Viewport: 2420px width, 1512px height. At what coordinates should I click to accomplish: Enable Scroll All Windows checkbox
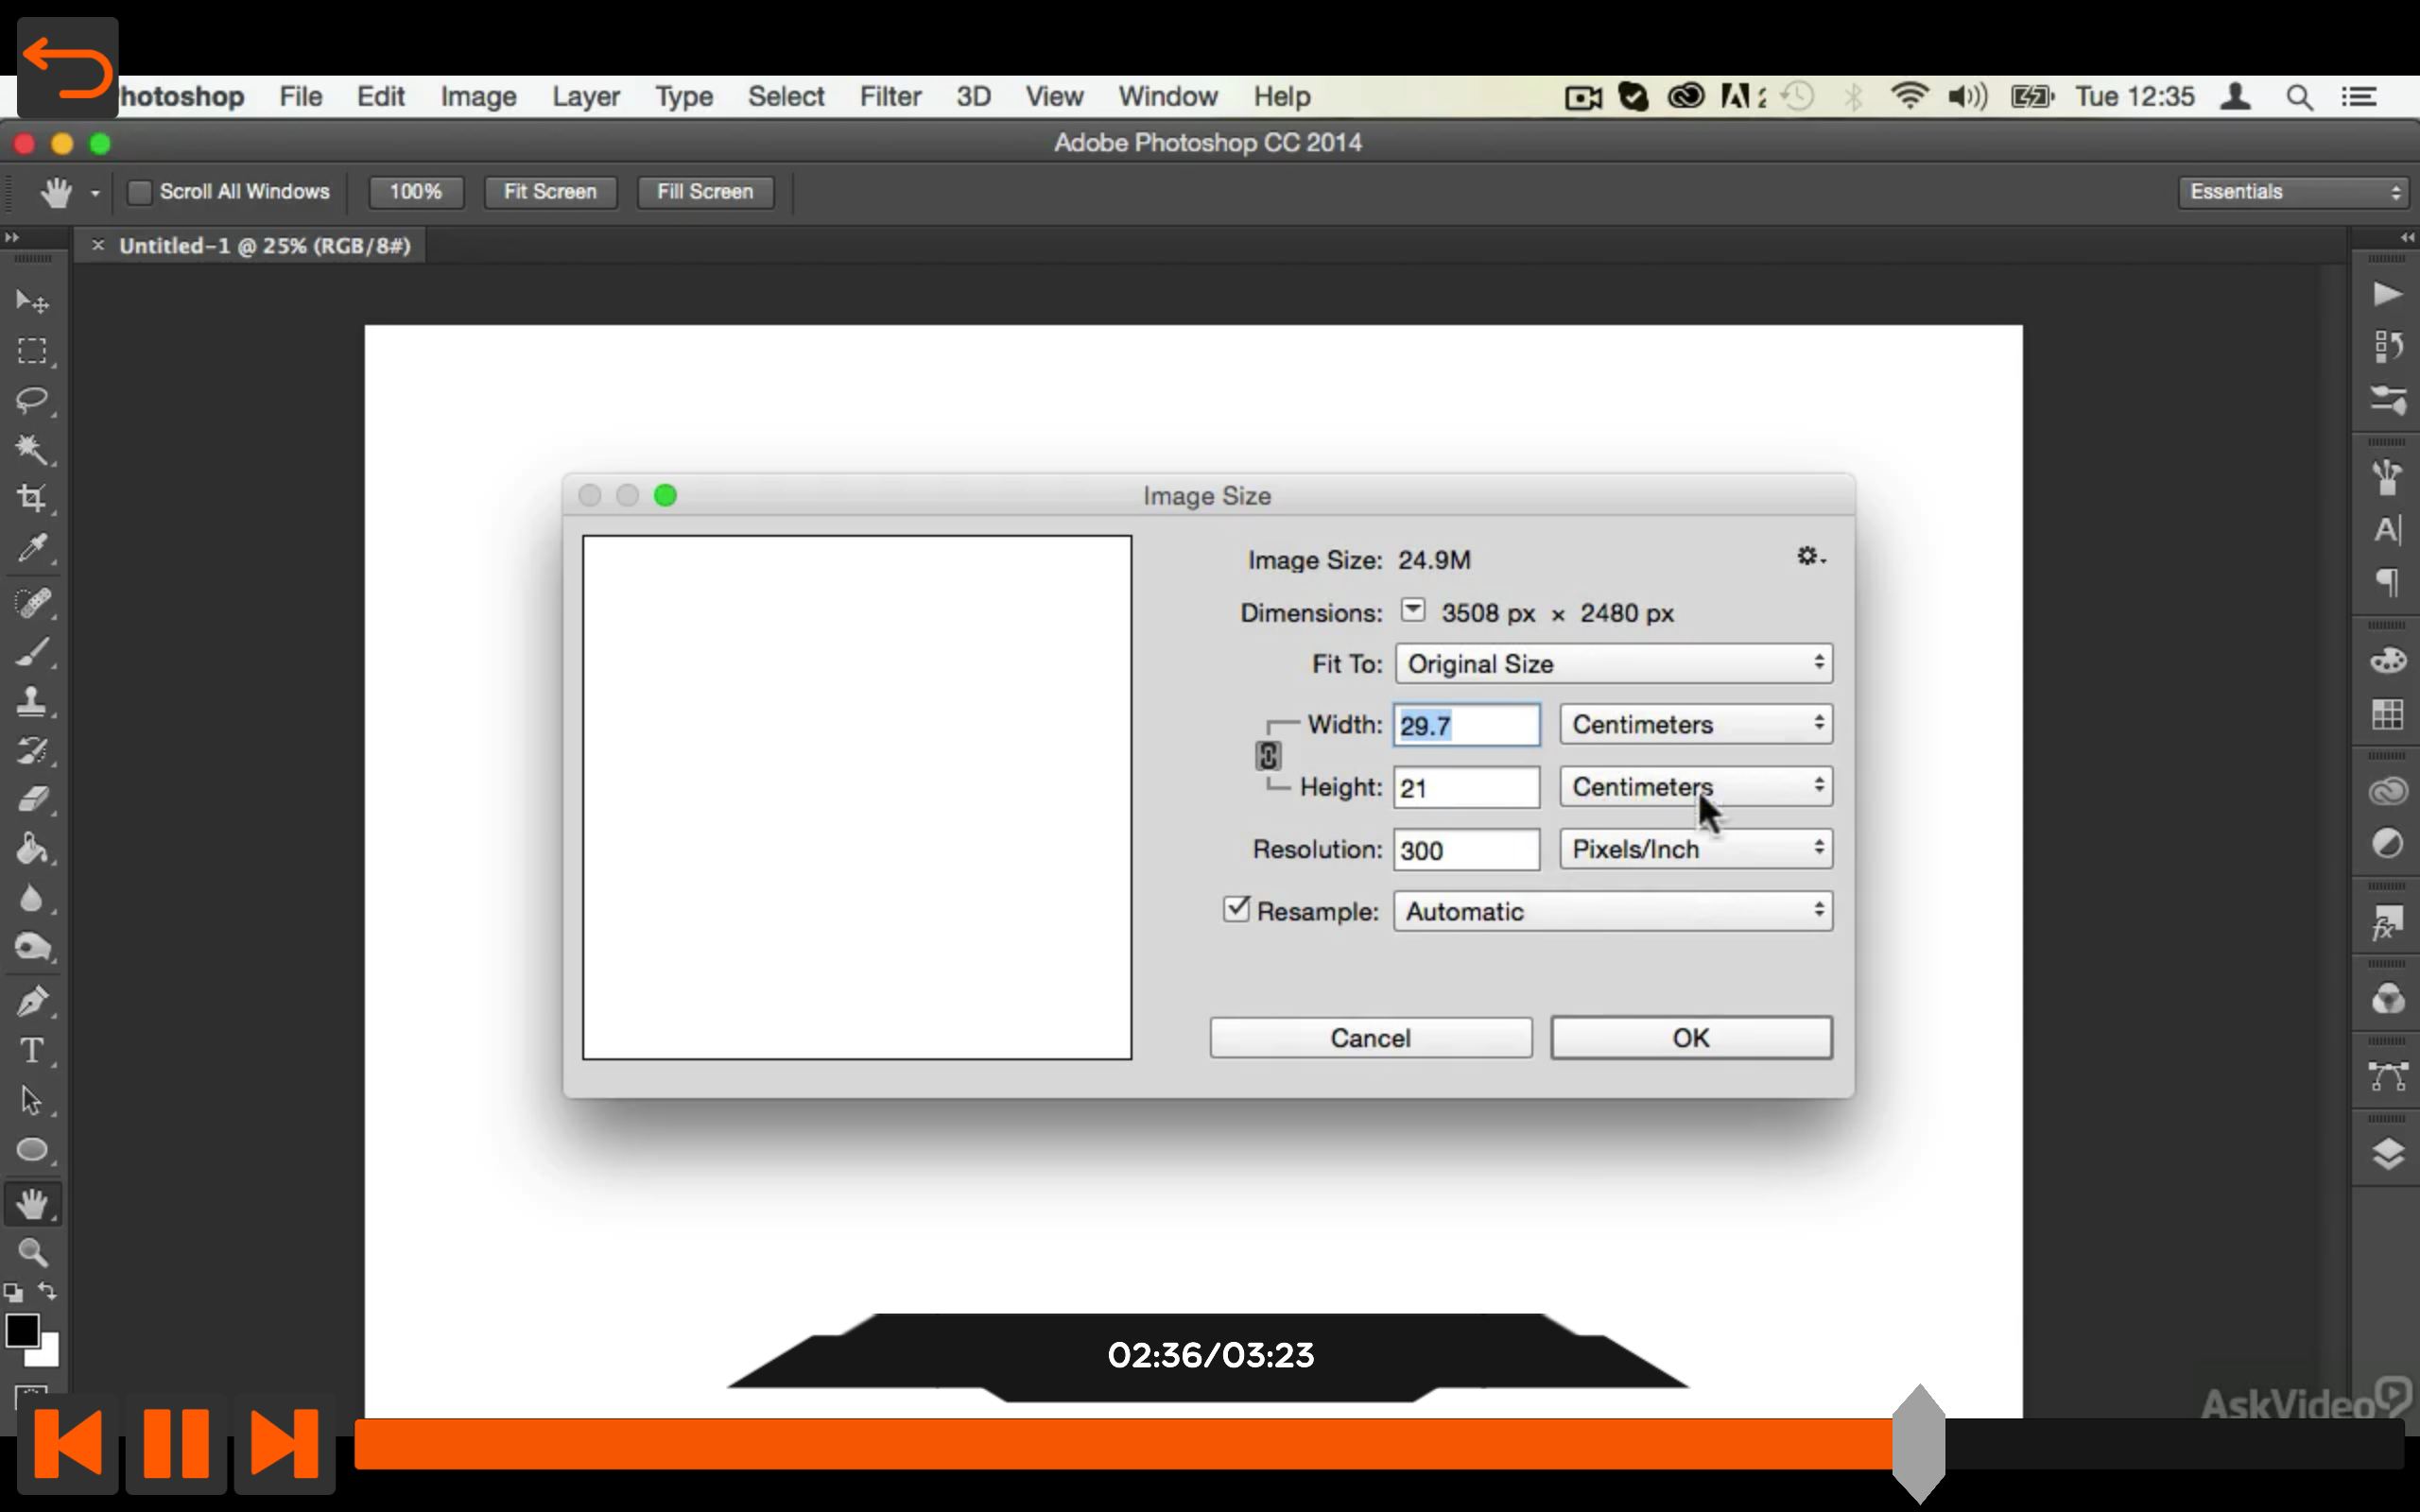point(140,192)
